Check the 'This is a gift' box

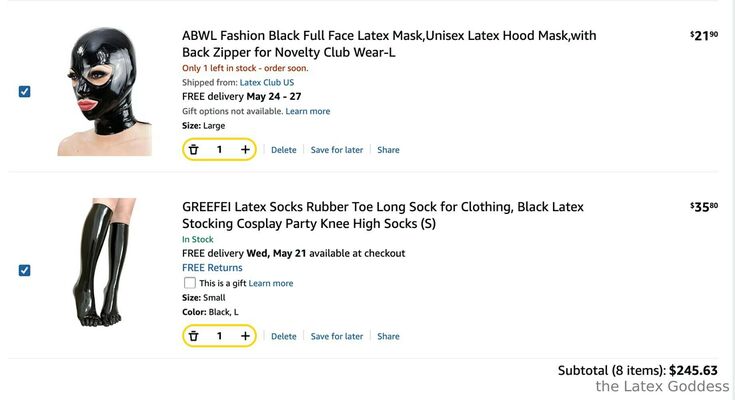coord(189,283)
